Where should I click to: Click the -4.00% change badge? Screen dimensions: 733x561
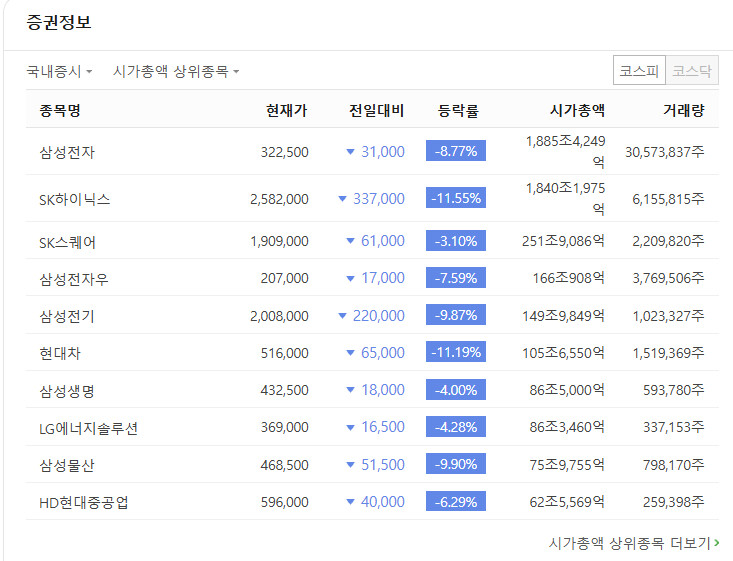[456, 389]
